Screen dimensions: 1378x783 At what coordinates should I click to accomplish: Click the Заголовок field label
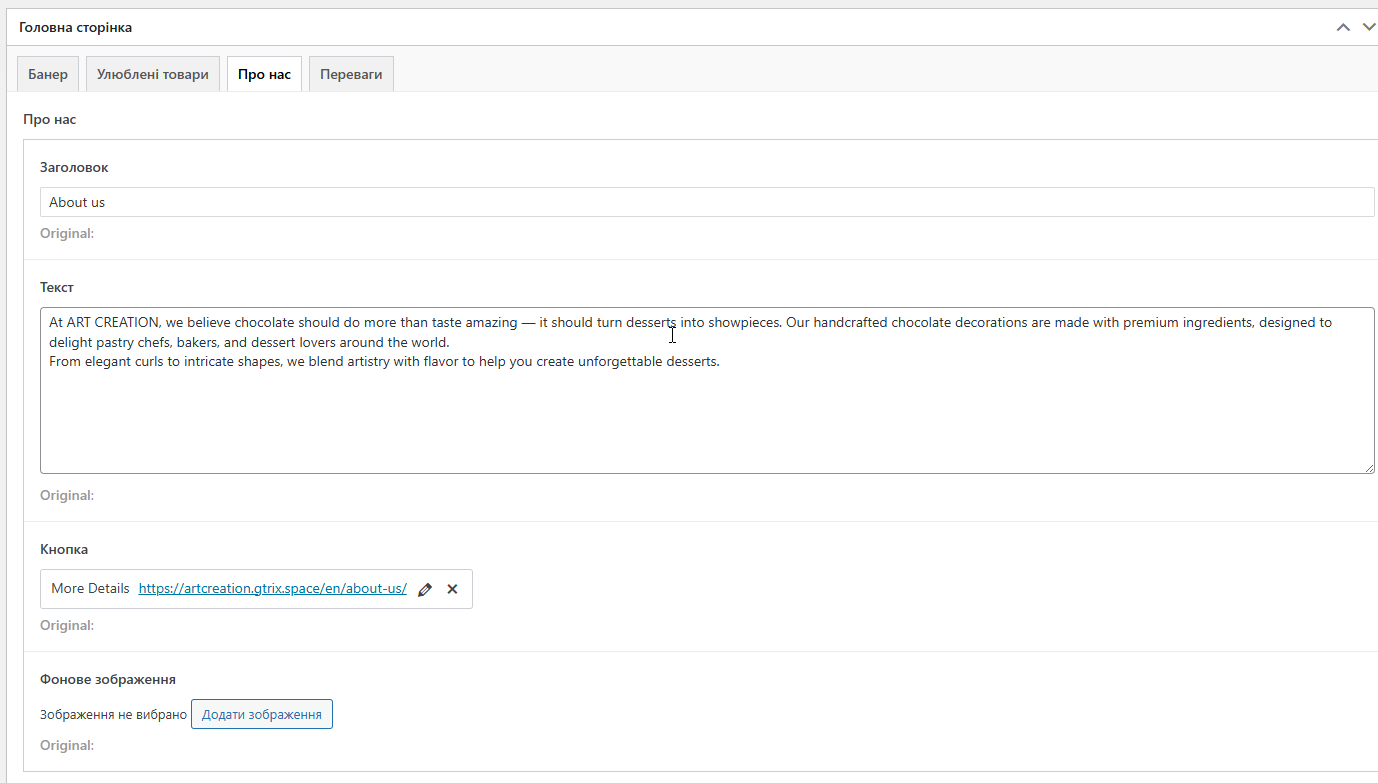point(74,167)
